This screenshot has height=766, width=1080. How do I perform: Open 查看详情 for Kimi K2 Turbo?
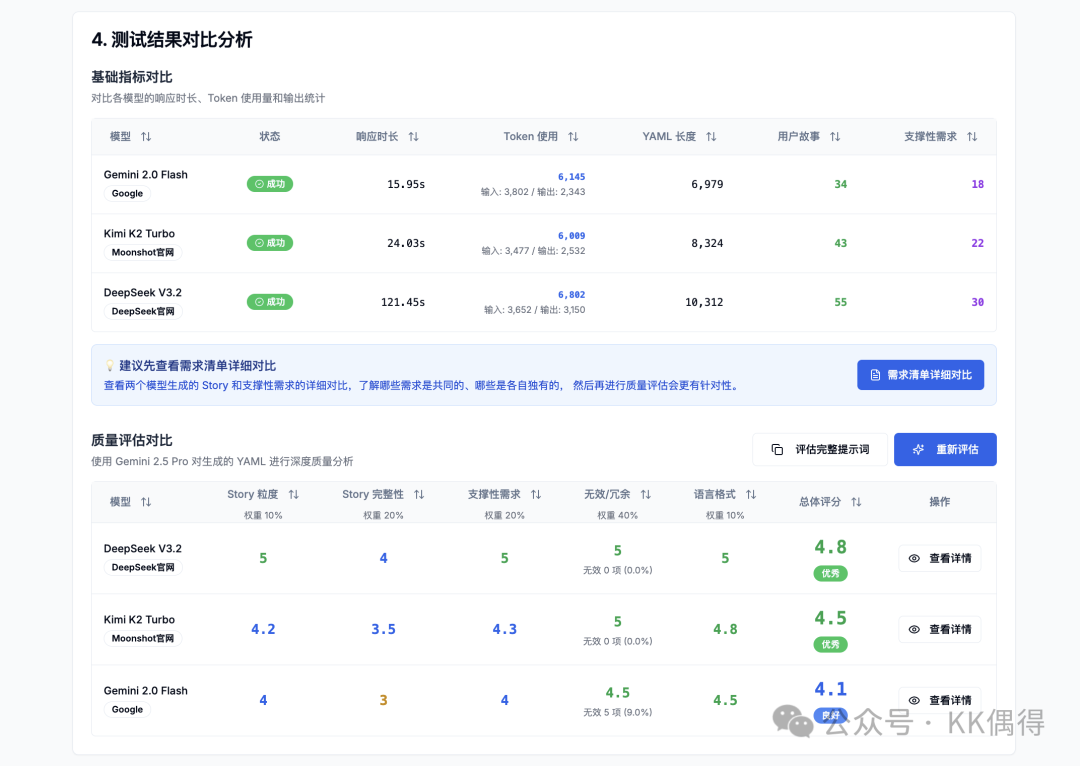pyautogui.click(x=939, y=630)
